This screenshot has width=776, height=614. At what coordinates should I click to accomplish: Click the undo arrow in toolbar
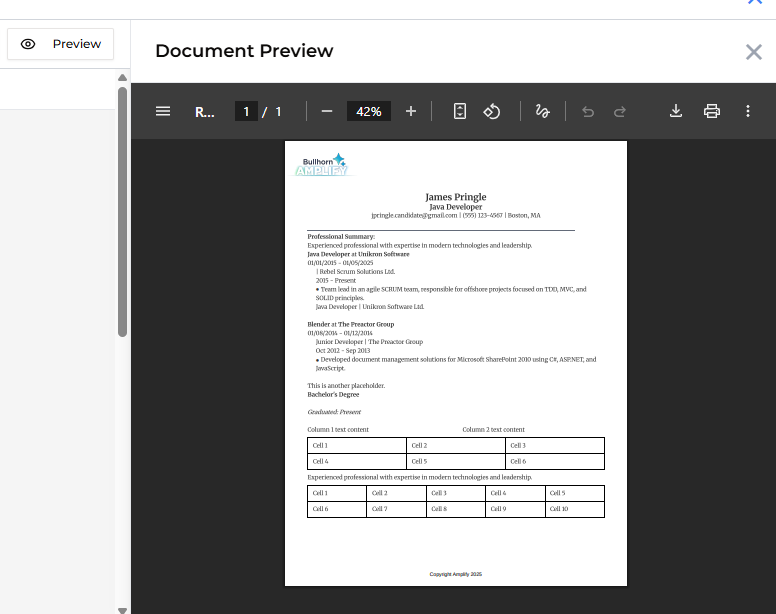point(588,111)
